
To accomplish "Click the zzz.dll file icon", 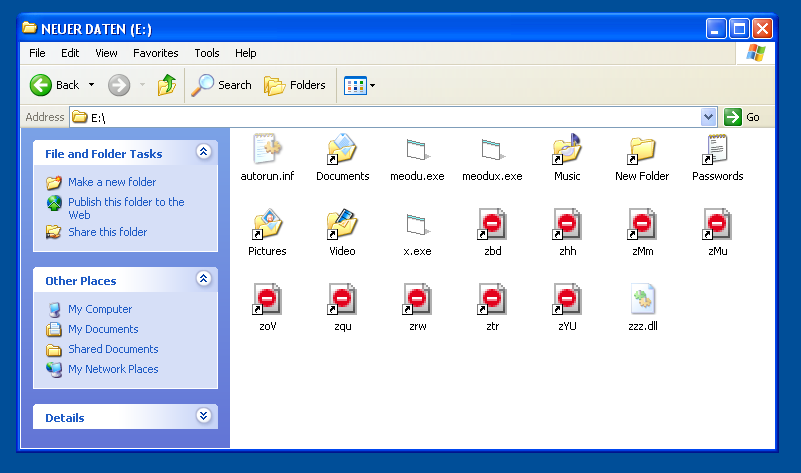I will pyautogui.click(x=642, y=300).
